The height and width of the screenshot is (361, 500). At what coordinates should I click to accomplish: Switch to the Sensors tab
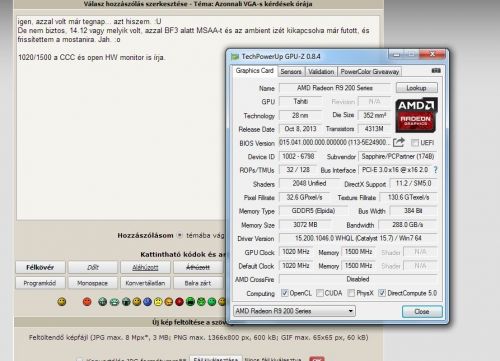click(x=291, y=72)
